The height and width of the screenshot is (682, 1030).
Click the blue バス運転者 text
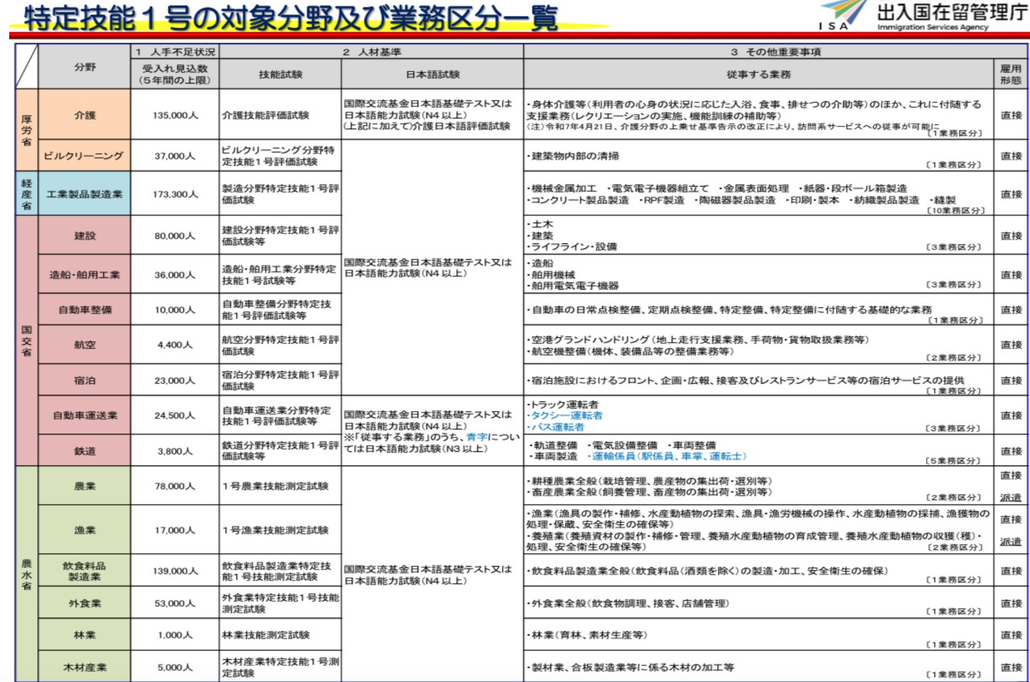click(x=556, y=426)
